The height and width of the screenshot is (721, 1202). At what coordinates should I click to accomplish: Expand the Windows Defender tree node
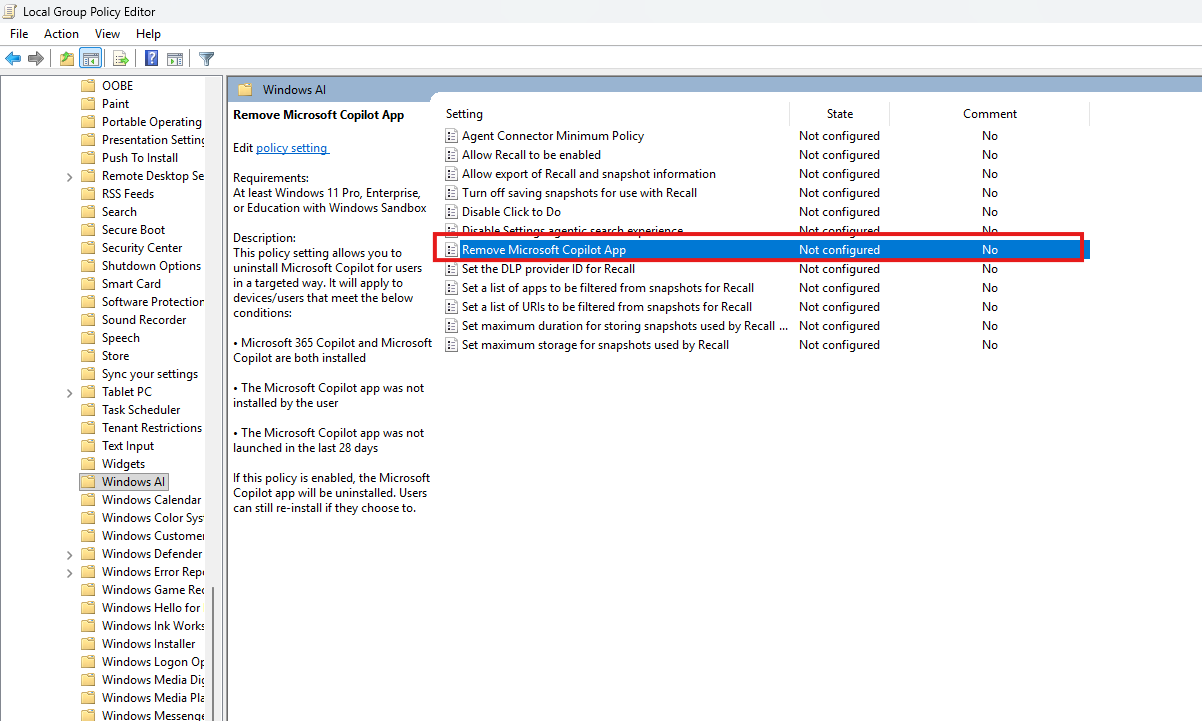point(69,555)
